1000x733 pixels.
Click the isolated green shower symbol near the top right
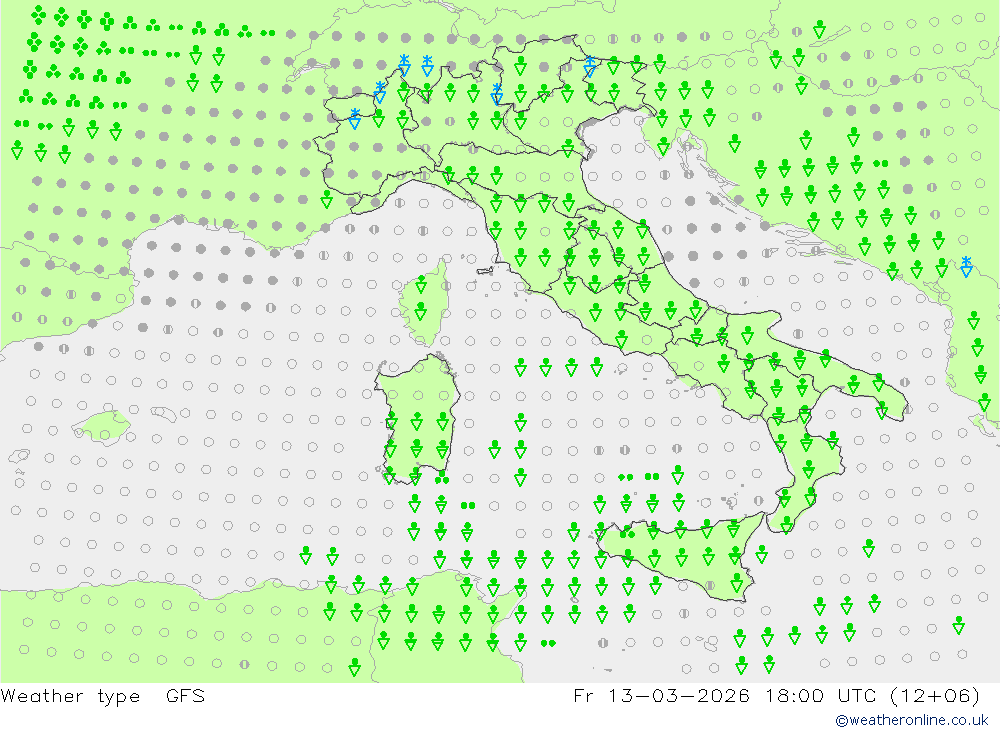pos(820,29)
